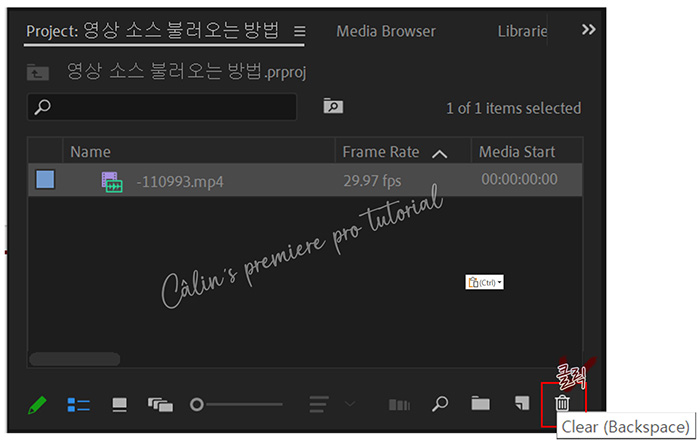700x444 pixels.
Task: Click Automate to Sequence icon
Action: click(399, 405)
